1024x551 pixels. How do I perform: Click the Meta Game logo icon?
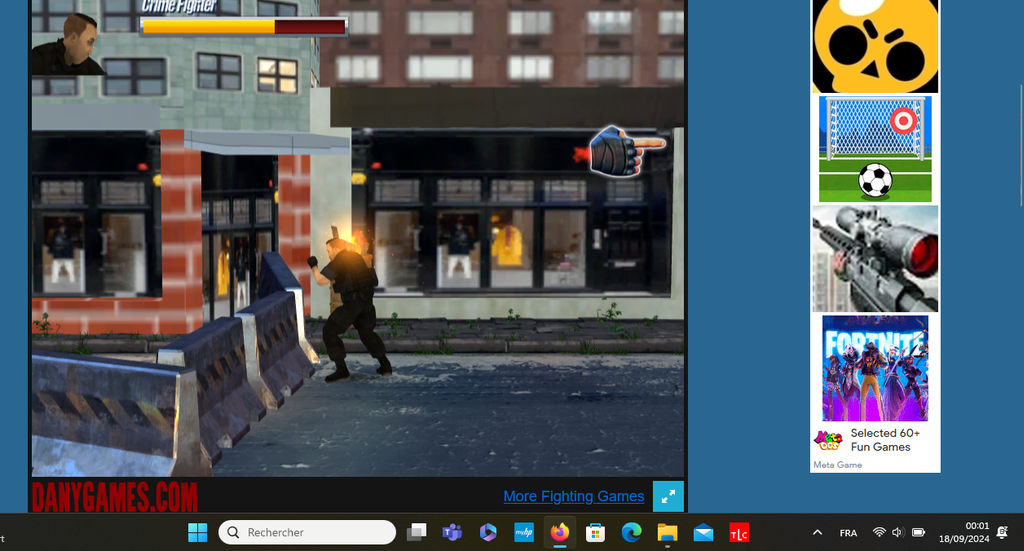coord(828,441)
